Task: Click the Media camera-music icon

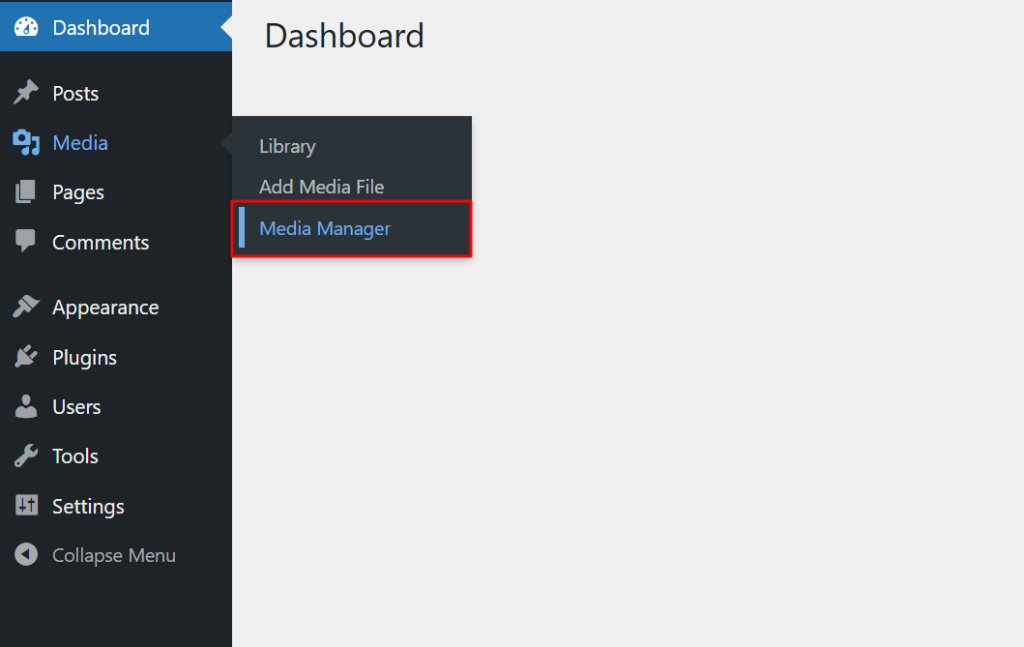Action: pyautogui.click(x=26, y=143)
